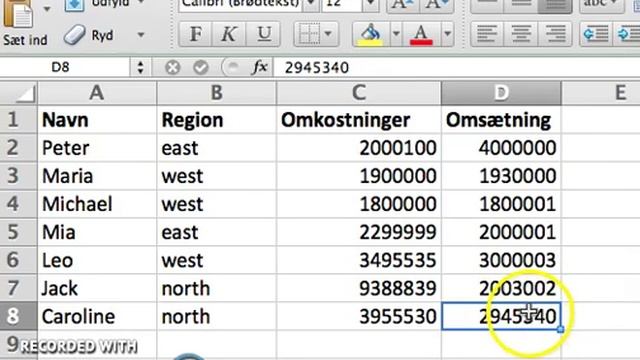Image resolution: width=640 pixels, height=360 pixels.
Task: Select column D header
Action: coord(501,93)
